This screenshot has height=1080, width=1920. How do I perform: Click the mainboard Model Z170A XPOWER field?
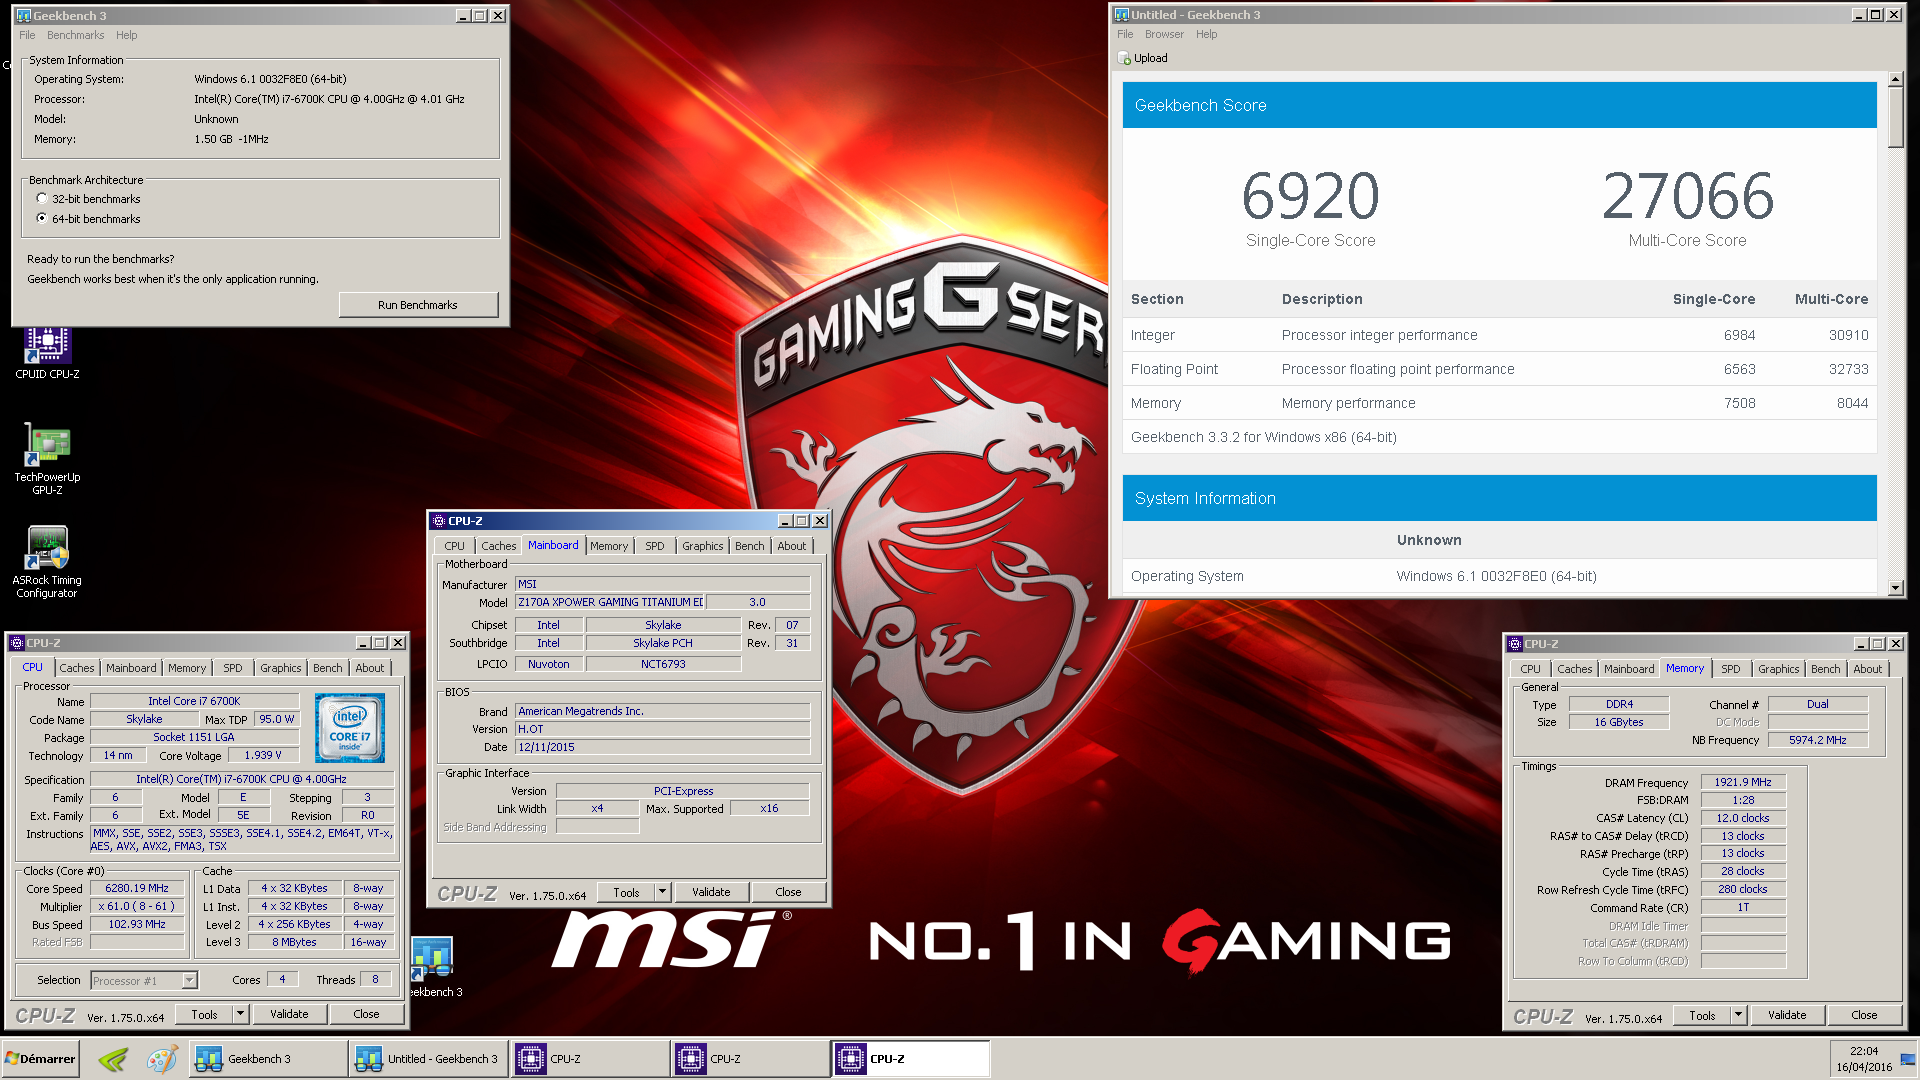point(611,602)
